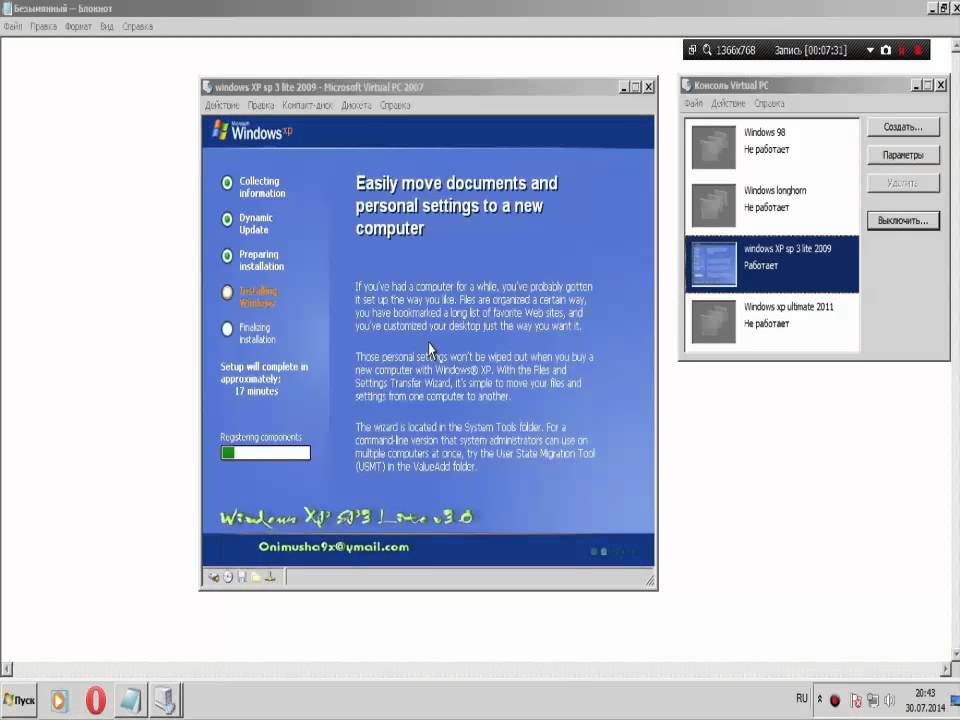The image size is (960, 720).
Task: Click the network adapter status icon in Virtual PC
Action: tap(270, 577)
